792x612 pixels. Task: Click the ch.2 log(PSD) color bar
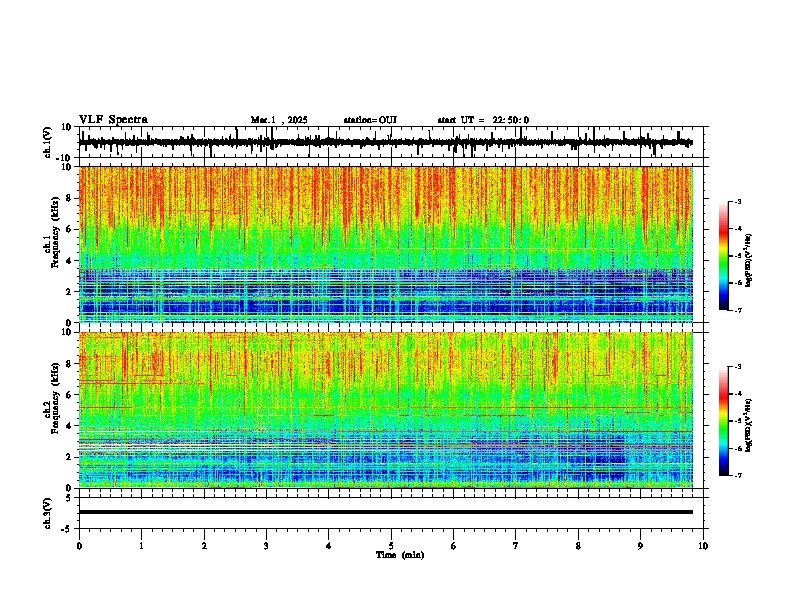(724, 421)
